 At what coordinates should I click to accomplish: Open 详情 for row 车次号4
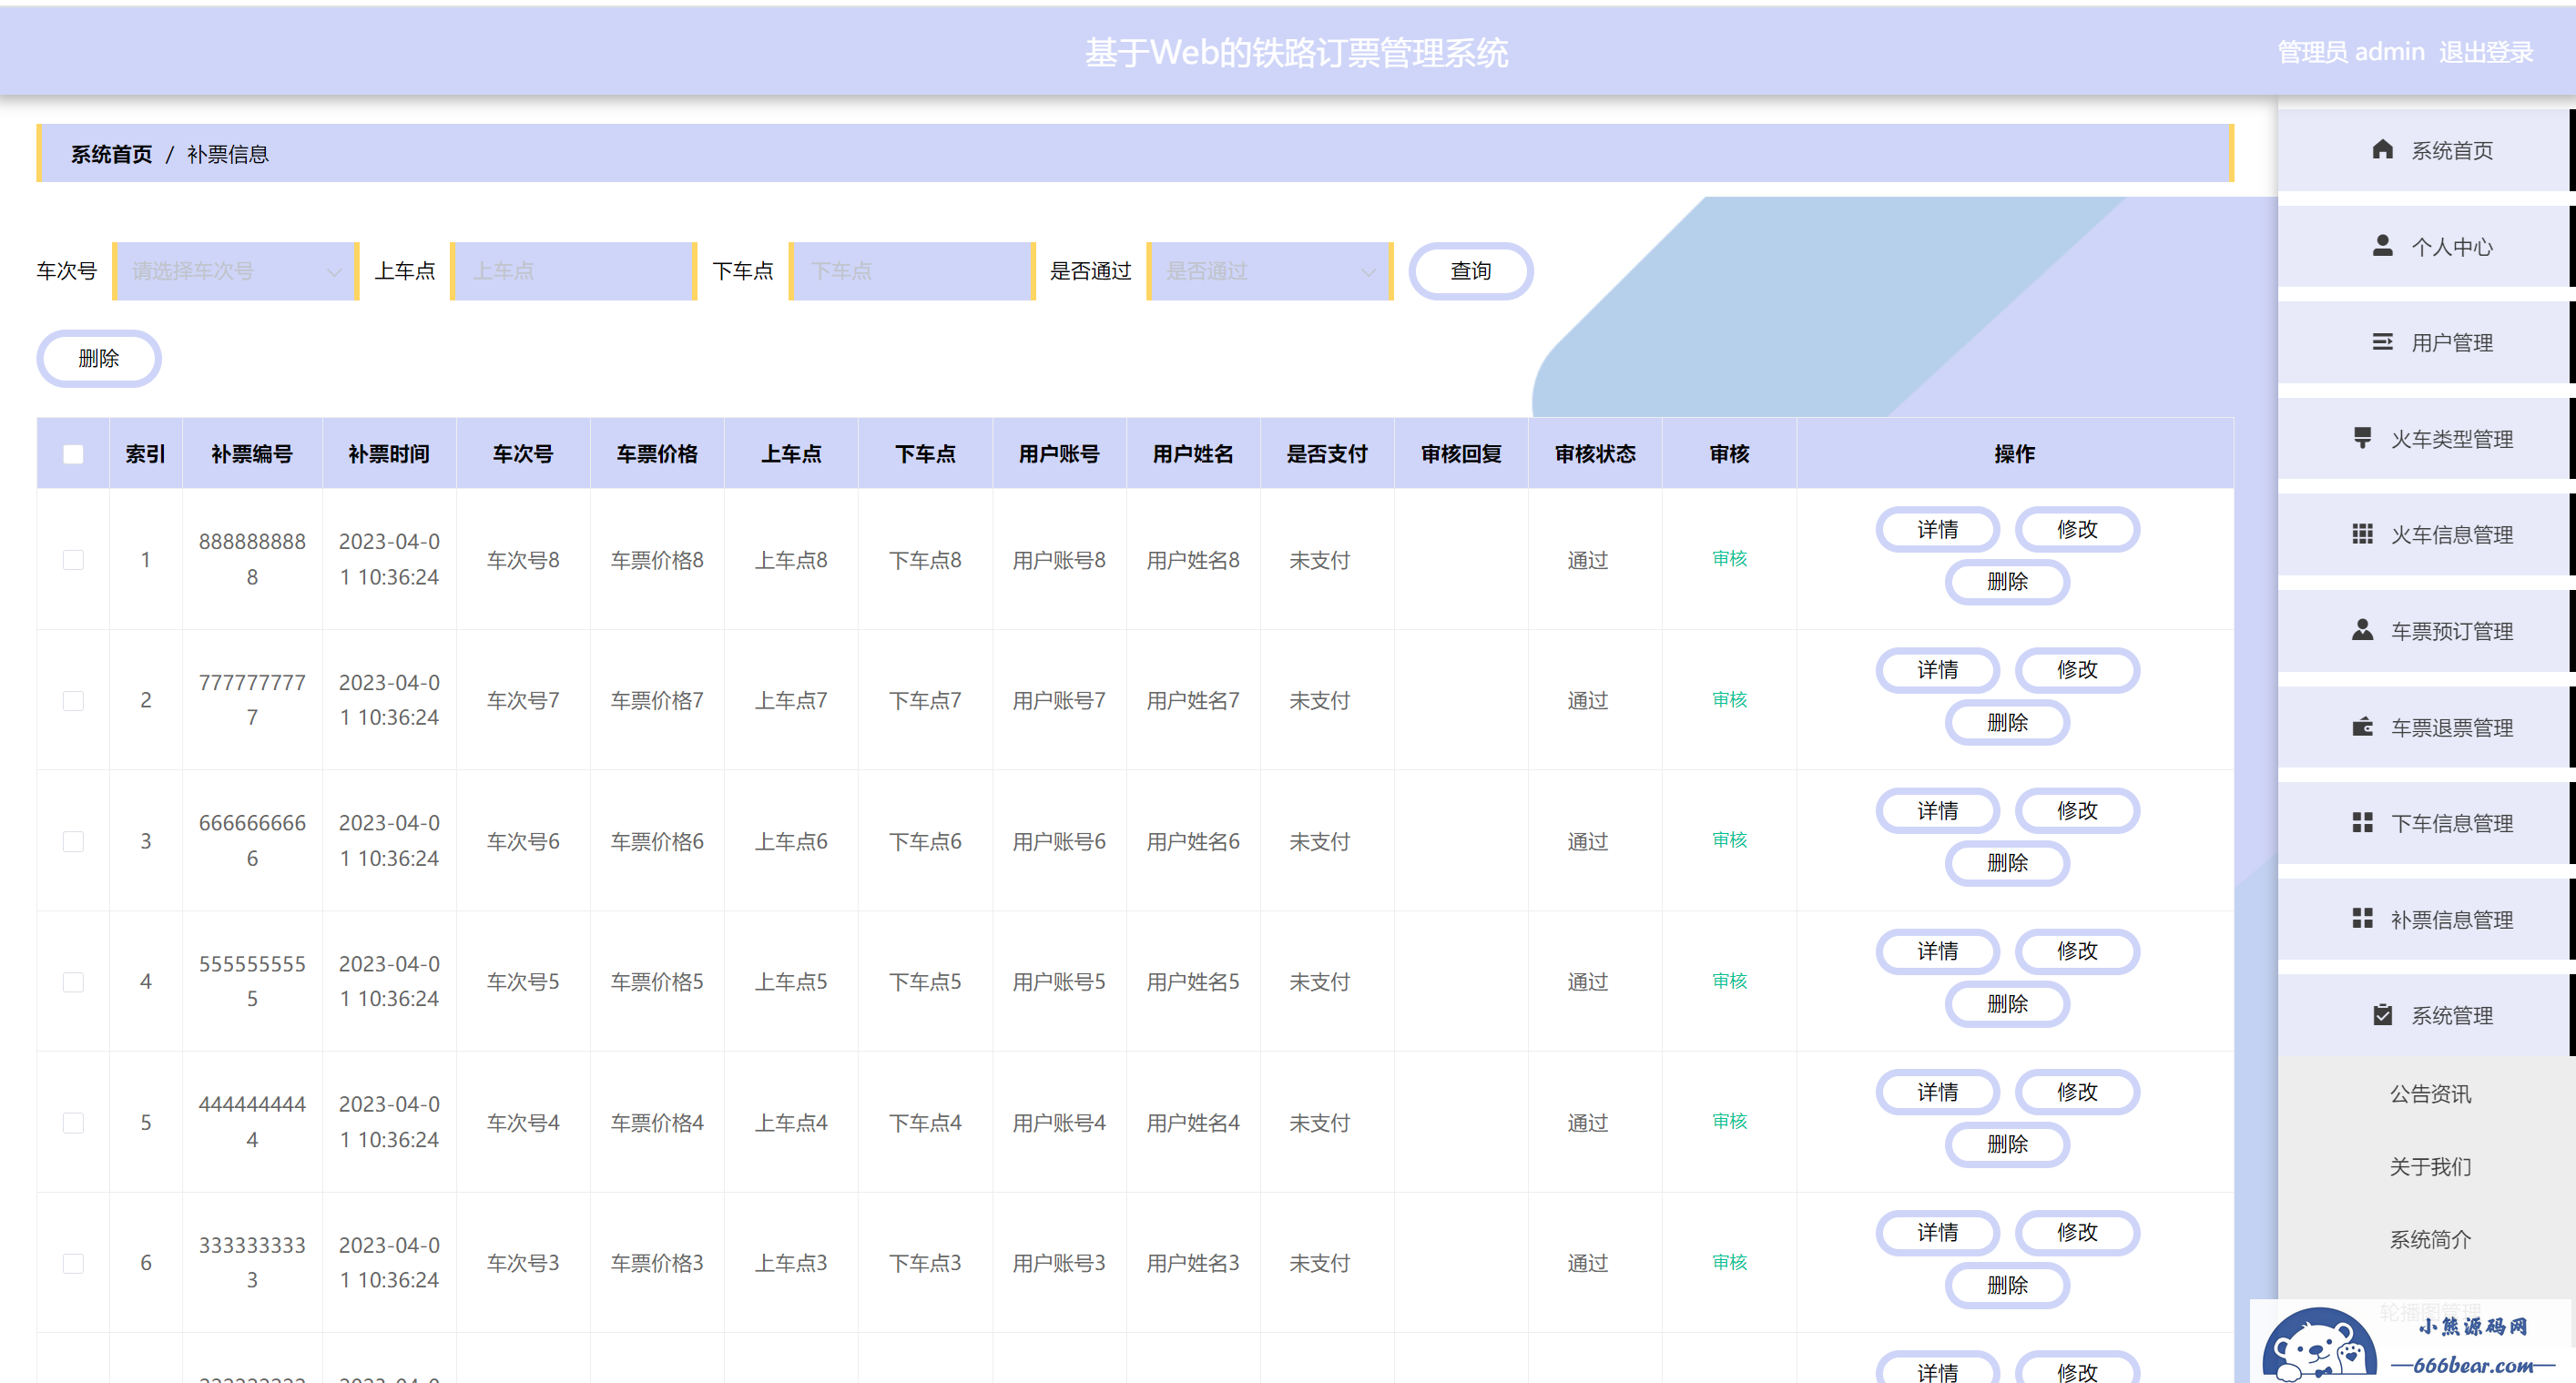point(1937,1092)
